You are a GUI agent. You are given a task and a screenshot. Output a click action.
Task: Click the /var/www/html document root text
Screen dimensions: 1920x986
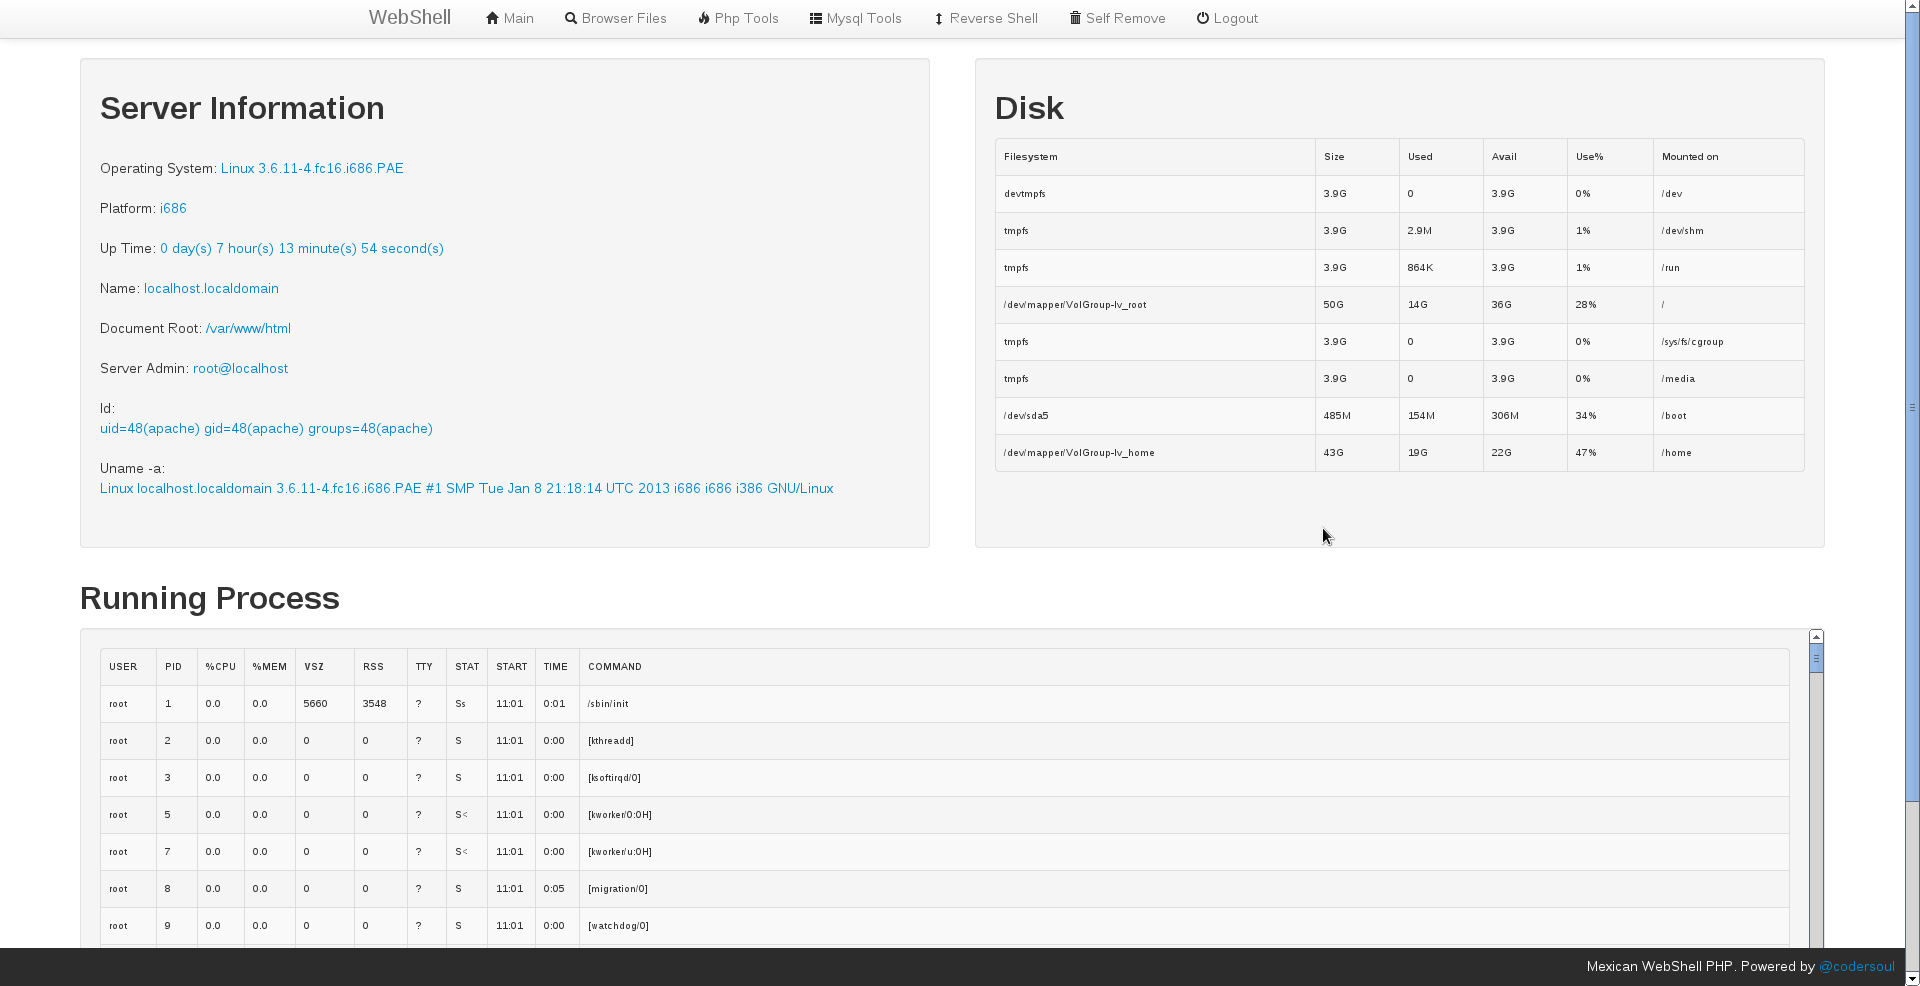(248, 328)
